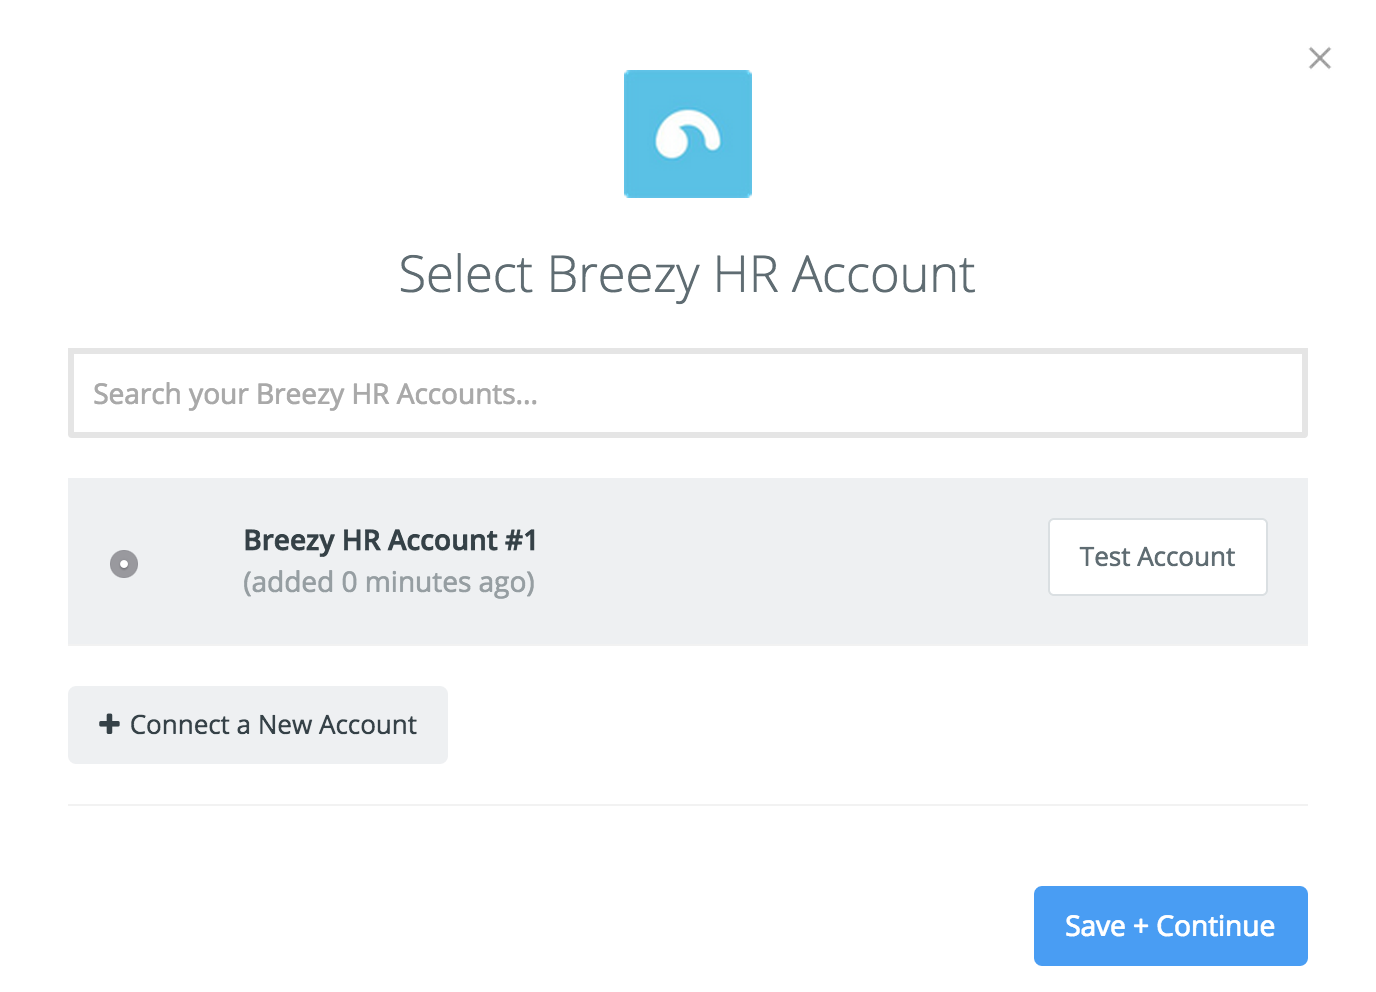Click the Select Breezy HR Account heading
The image size is (1376, 992).
coord(687,275)
